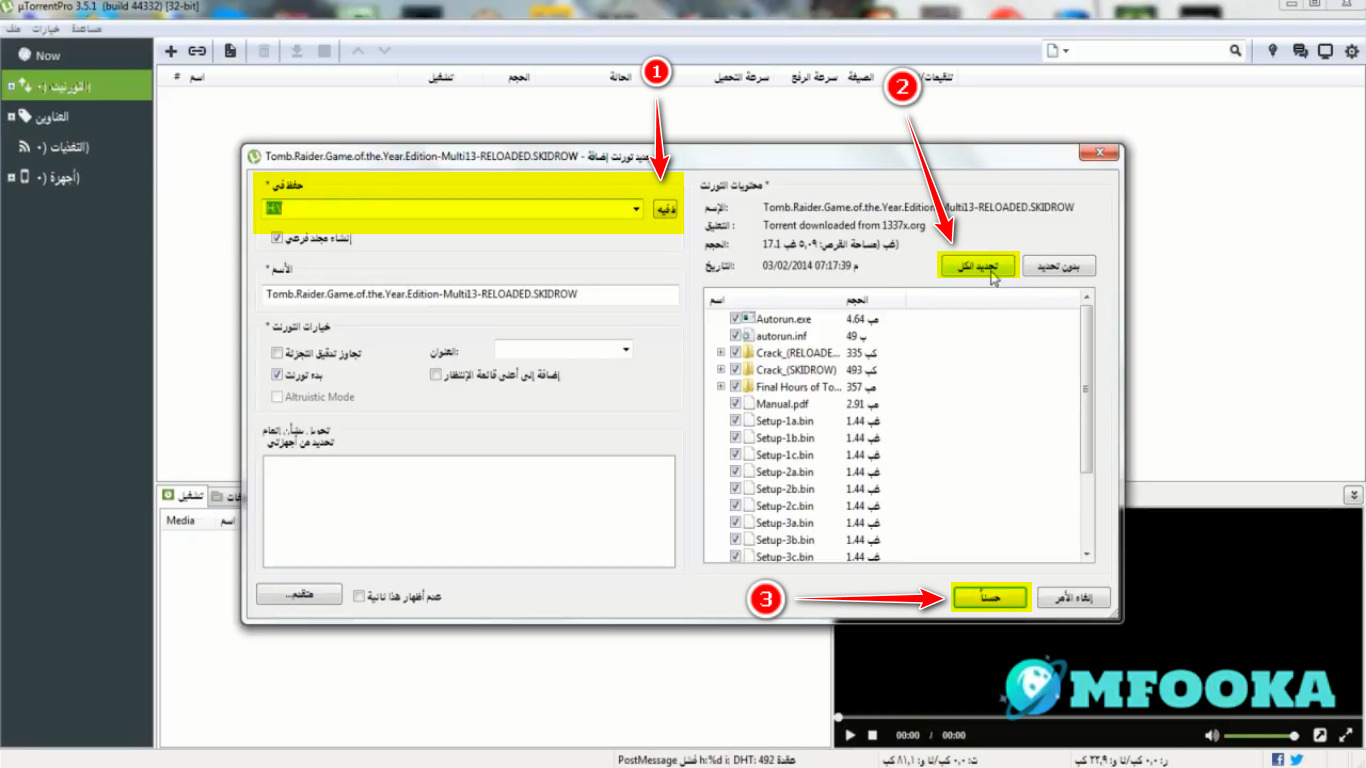Click the lightbulb icon in top toolbar
1366x768 pixels.
click(x=1273, y=51)
